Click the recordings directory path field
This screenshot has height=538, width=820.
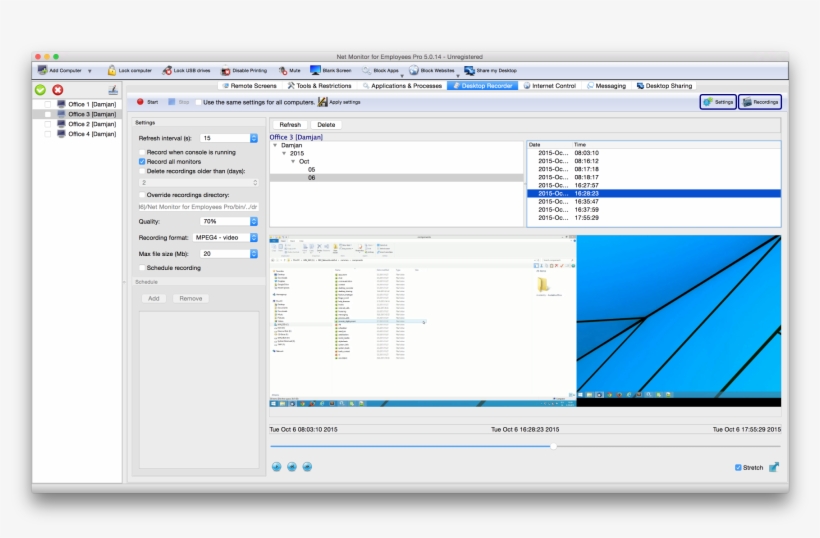point(198,207)
